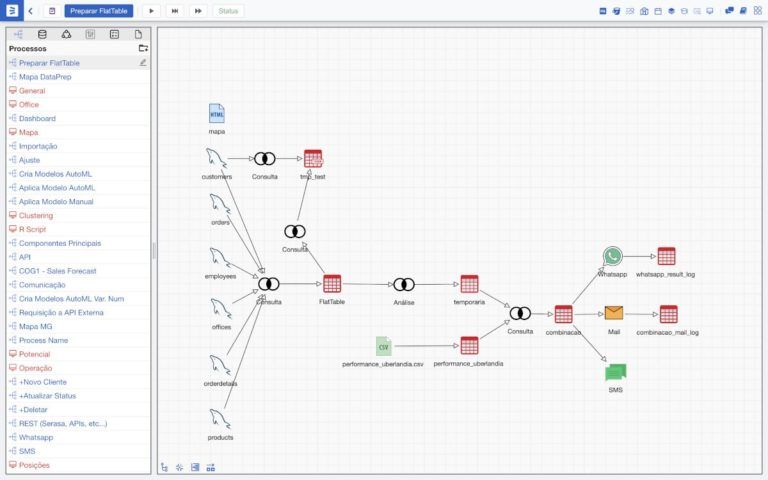
Task: Toggle the minimap panel icon at canvas bottom
Action: click(x=195, y=467)
